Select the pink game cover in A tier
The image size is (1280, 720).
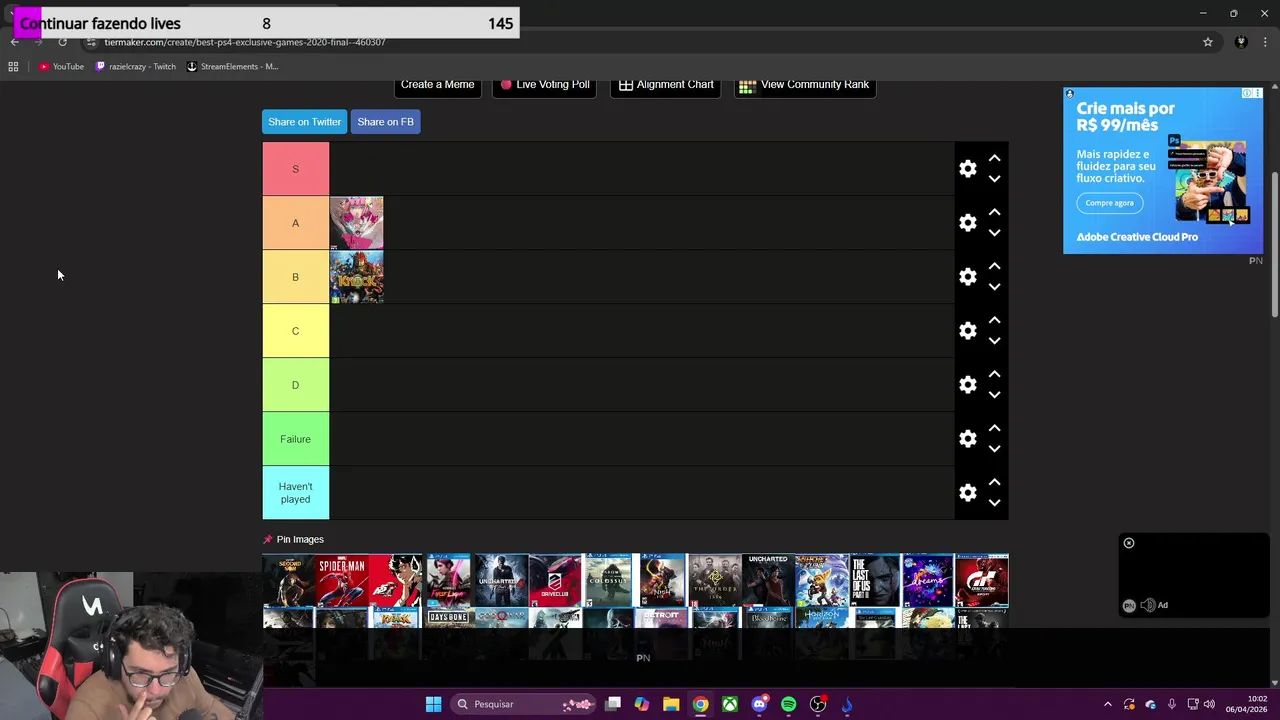[356, 223]
